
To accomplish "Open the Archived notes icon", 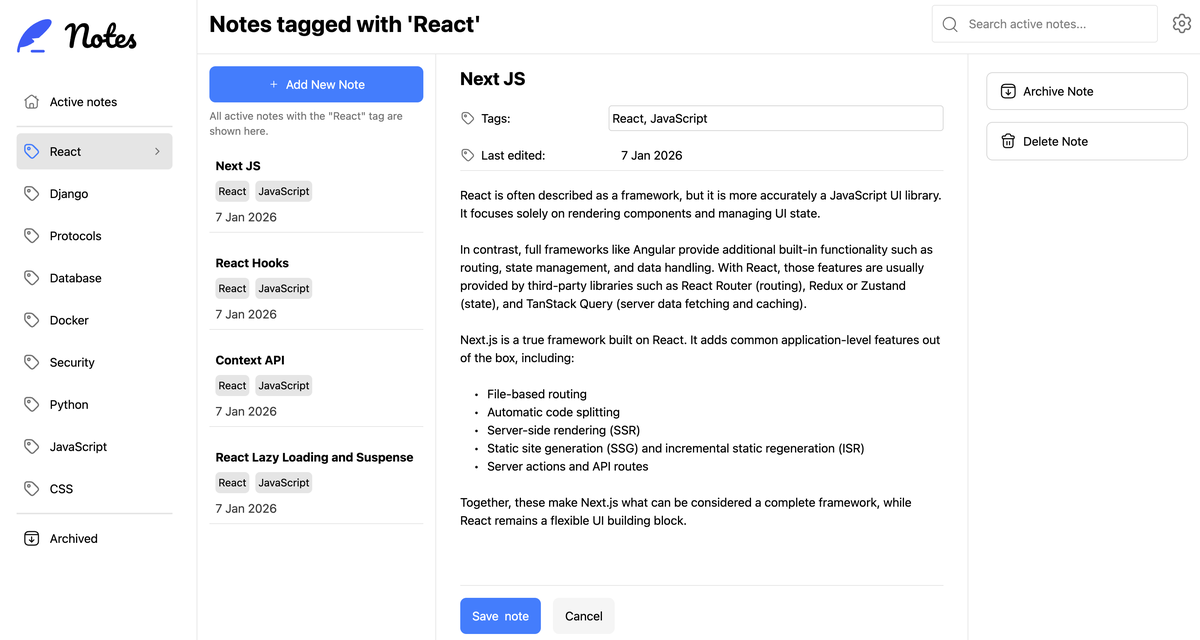I will [x=31, y=538].
